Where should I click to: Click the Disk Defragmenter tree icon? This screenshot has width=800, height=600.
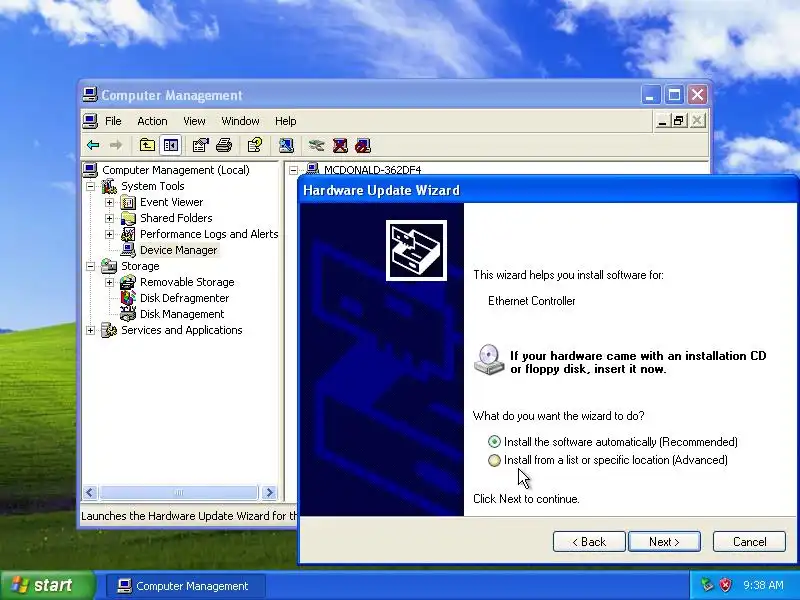point(128,298)
